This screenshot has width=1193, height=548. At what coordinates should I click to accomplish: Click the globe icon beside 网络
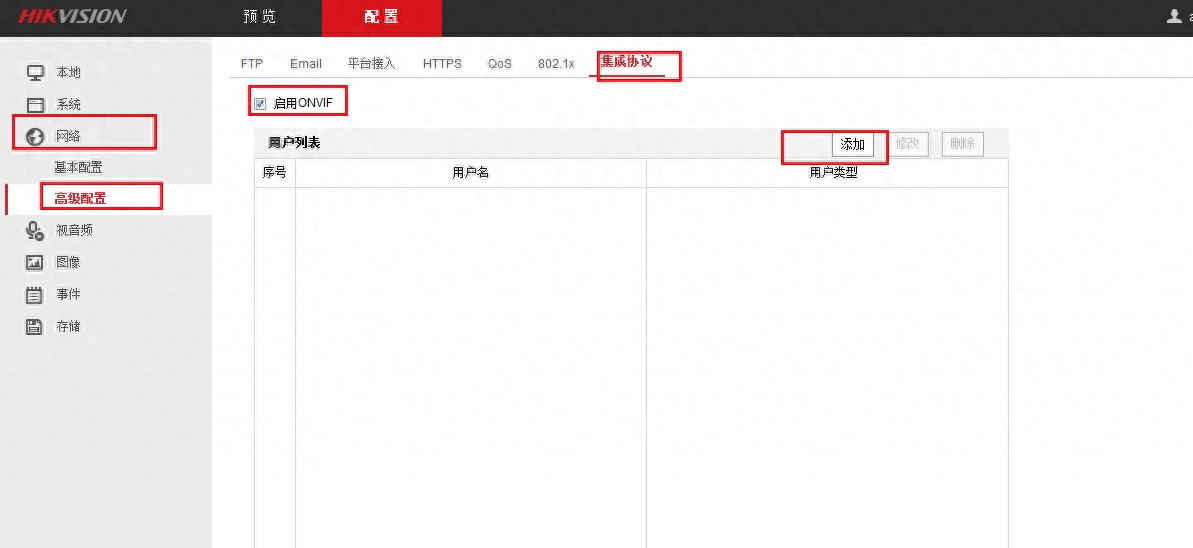[x=35, y=136]
